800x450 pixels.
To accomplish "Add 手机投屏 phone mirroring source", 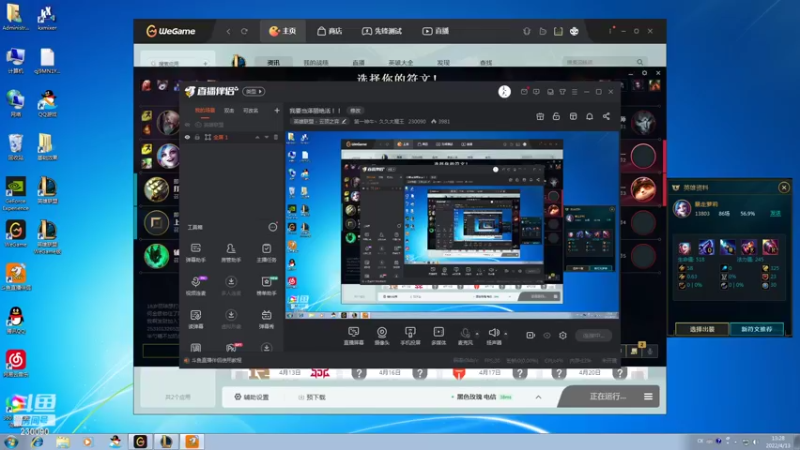I will (x=410, y=336).
